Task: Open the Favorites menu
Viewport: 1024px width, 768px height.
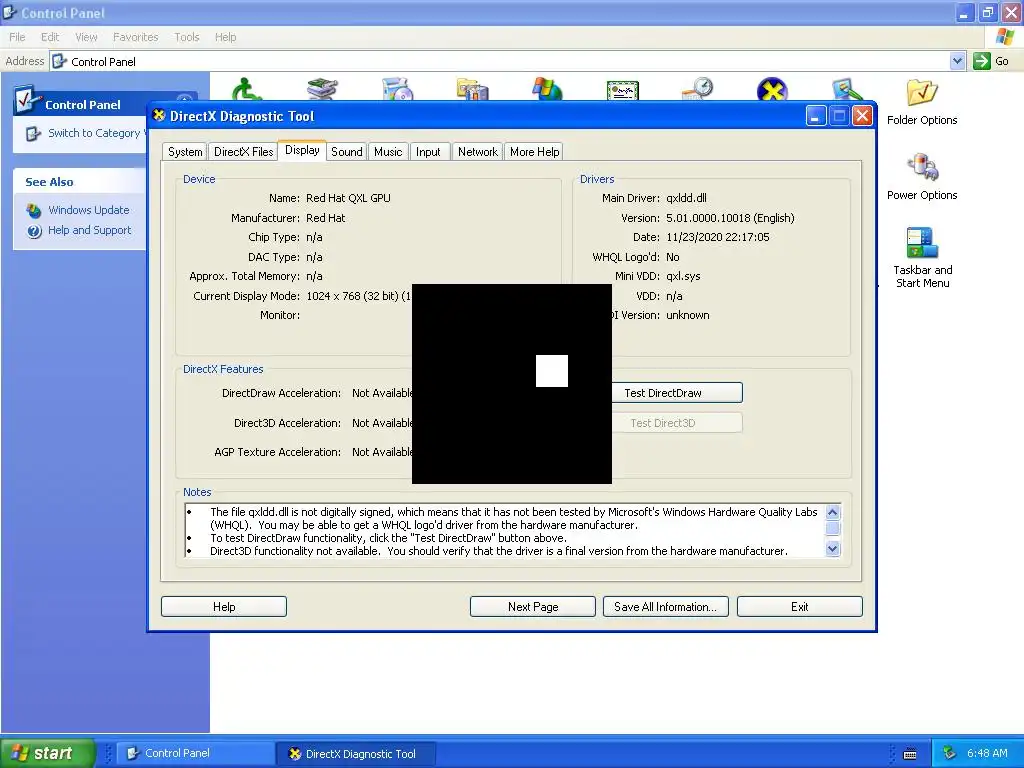Action: (135, 37)
